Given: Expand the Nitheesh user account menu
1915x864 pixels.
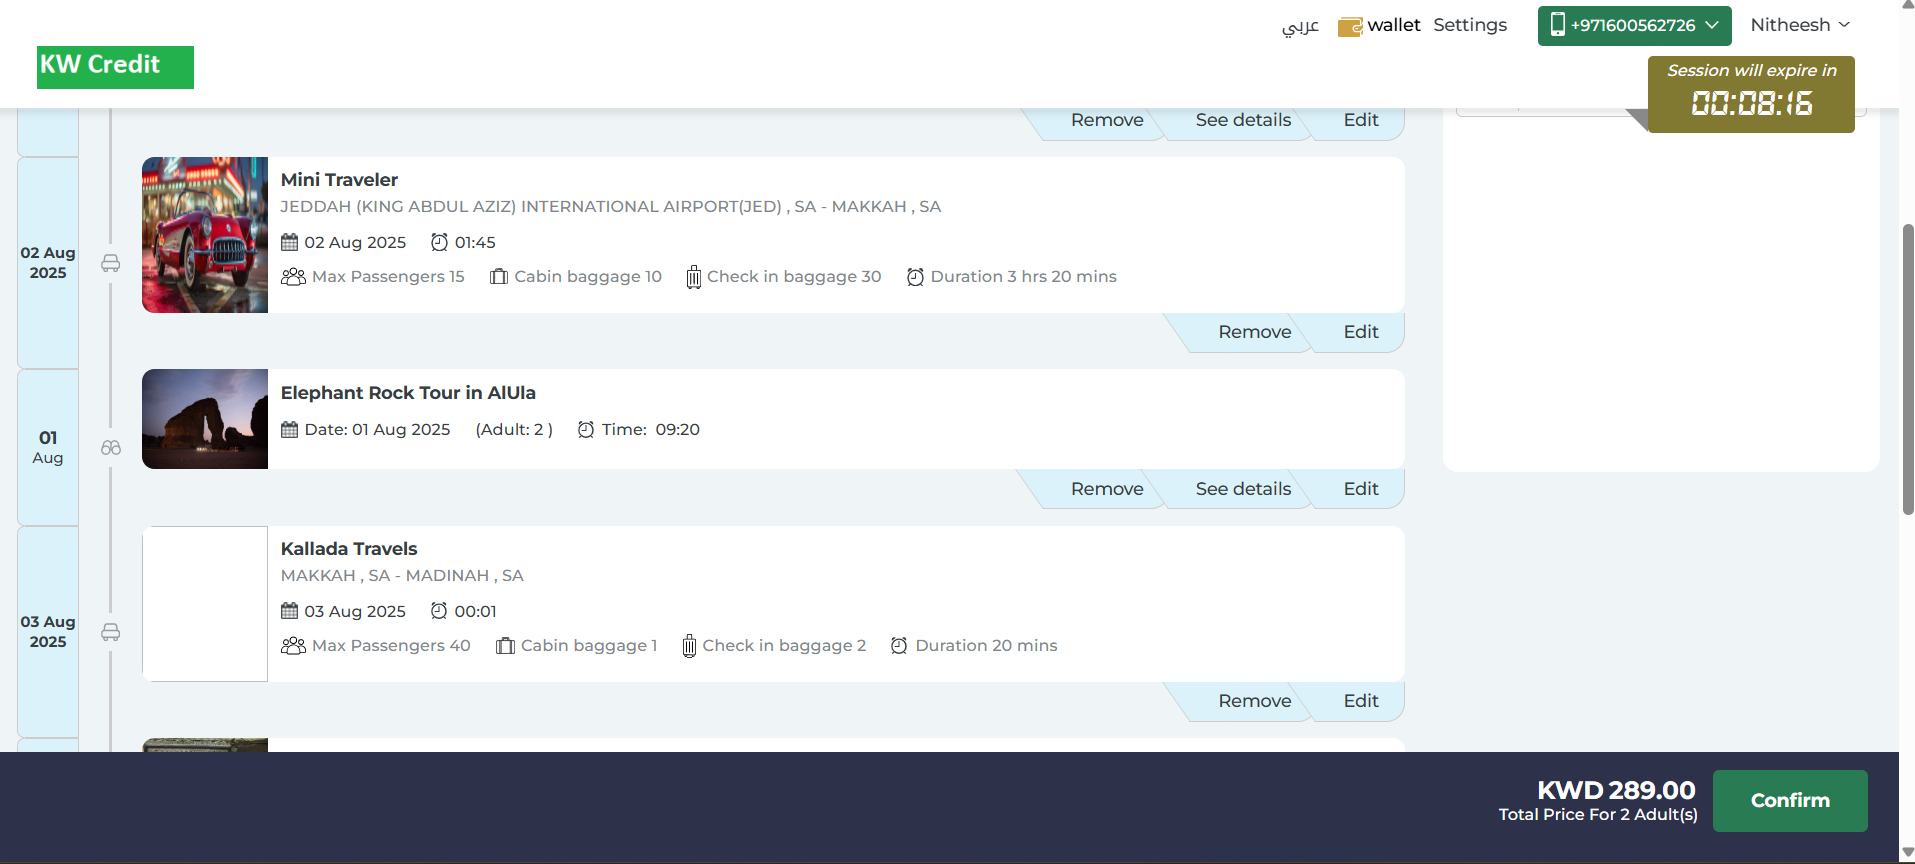Looking at the screenshot, I should [1799, 25].
